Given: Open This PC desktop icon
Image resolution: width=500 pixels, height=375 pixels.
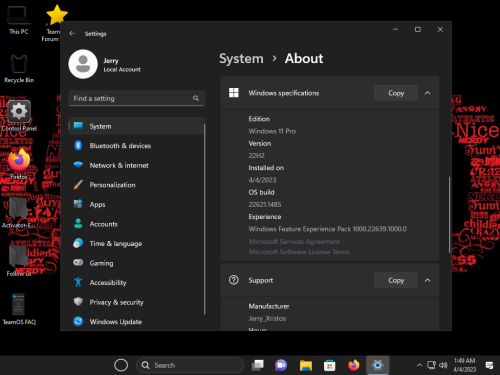Looking at the screenshot, I should click(x=19, y=20).
